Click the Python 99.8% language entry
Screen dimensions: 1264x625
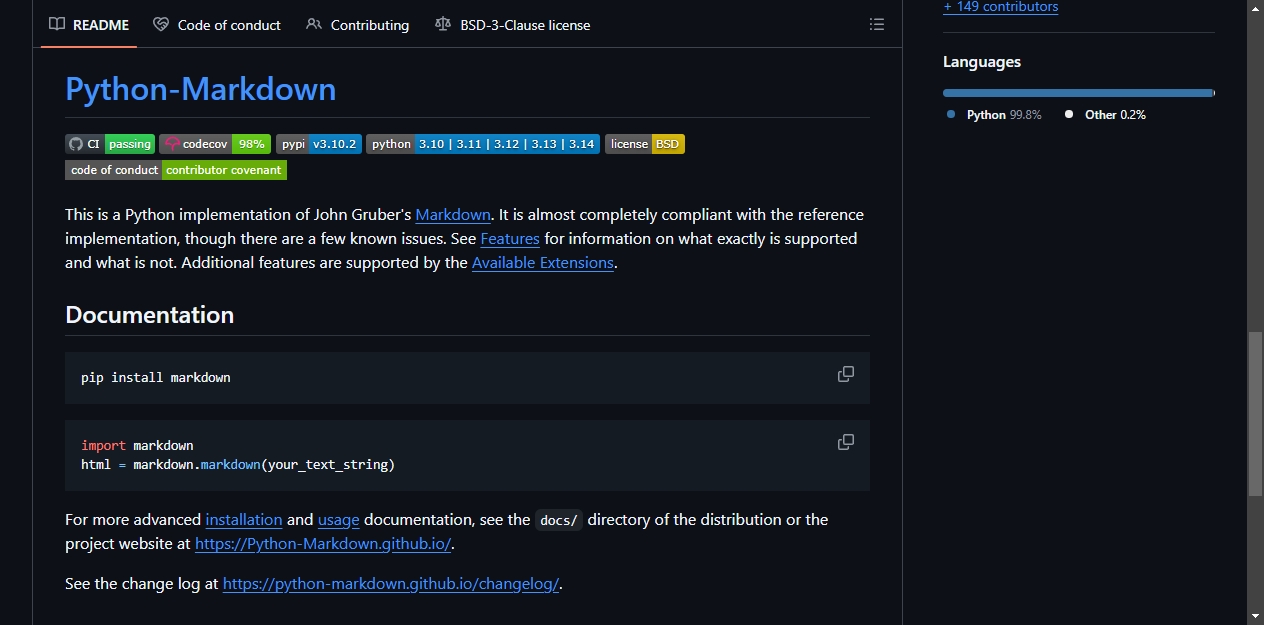coord(995,115)
